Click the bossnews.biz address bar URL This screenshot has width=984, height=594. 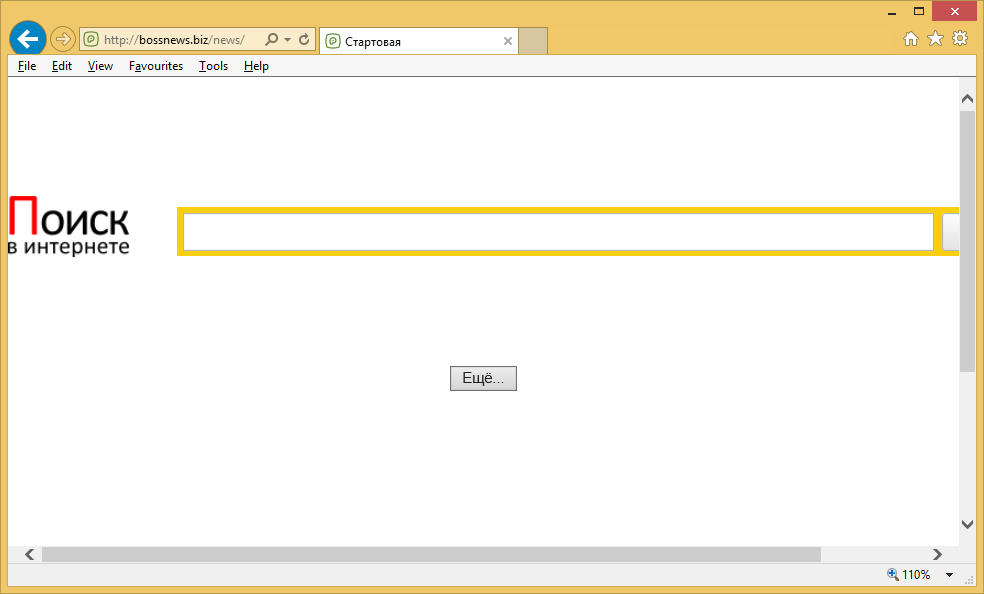[174, 40]
